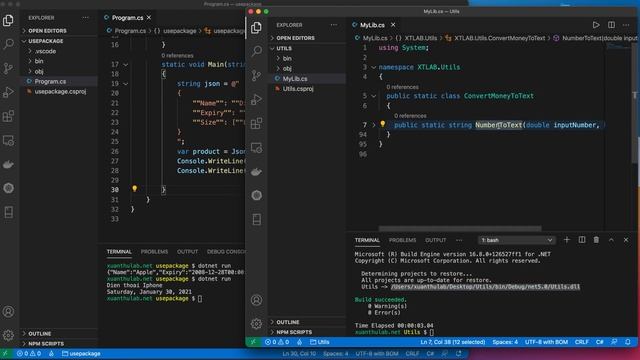Viewport: 640px width, 360px height.
Task: Open remote indicator in Utils status bar
Action: 253,342
